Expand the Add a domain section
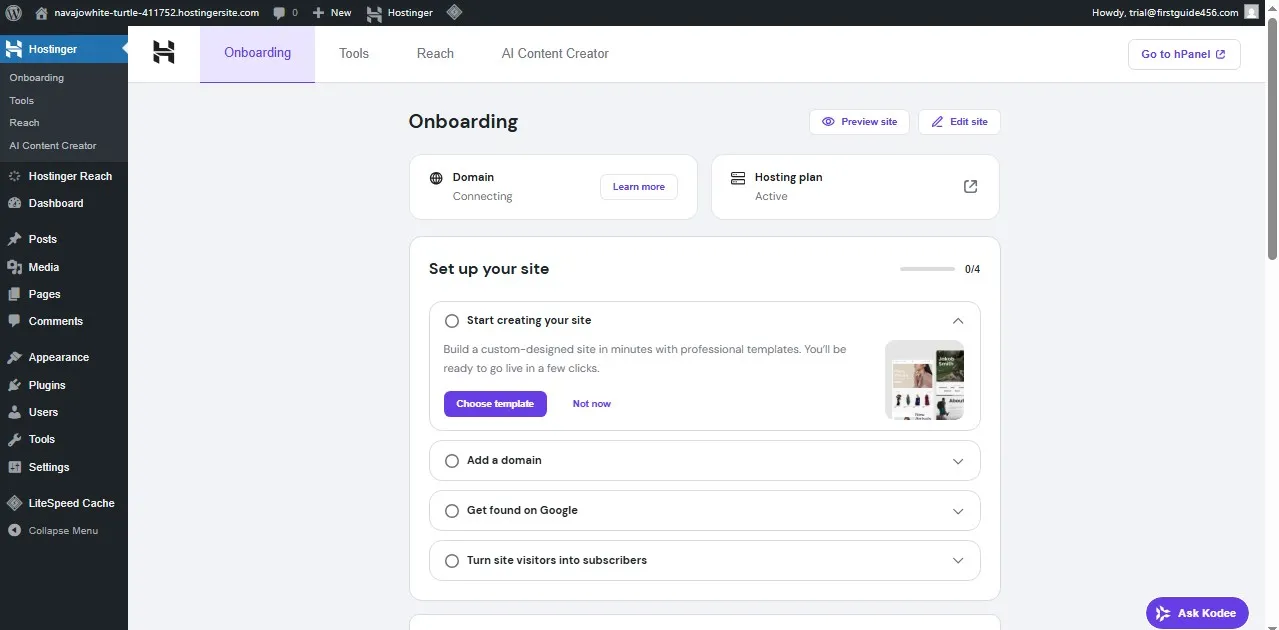Screen dimensions: 1279x630 click(957, 460)
